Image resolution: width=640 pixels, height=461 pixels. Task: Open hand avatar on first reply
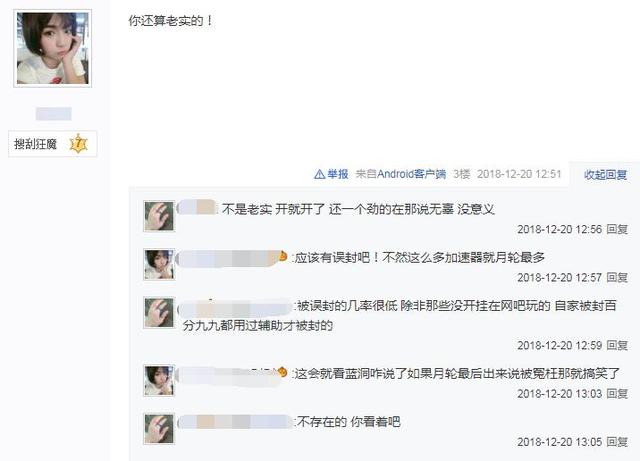[x=159, y=216]
